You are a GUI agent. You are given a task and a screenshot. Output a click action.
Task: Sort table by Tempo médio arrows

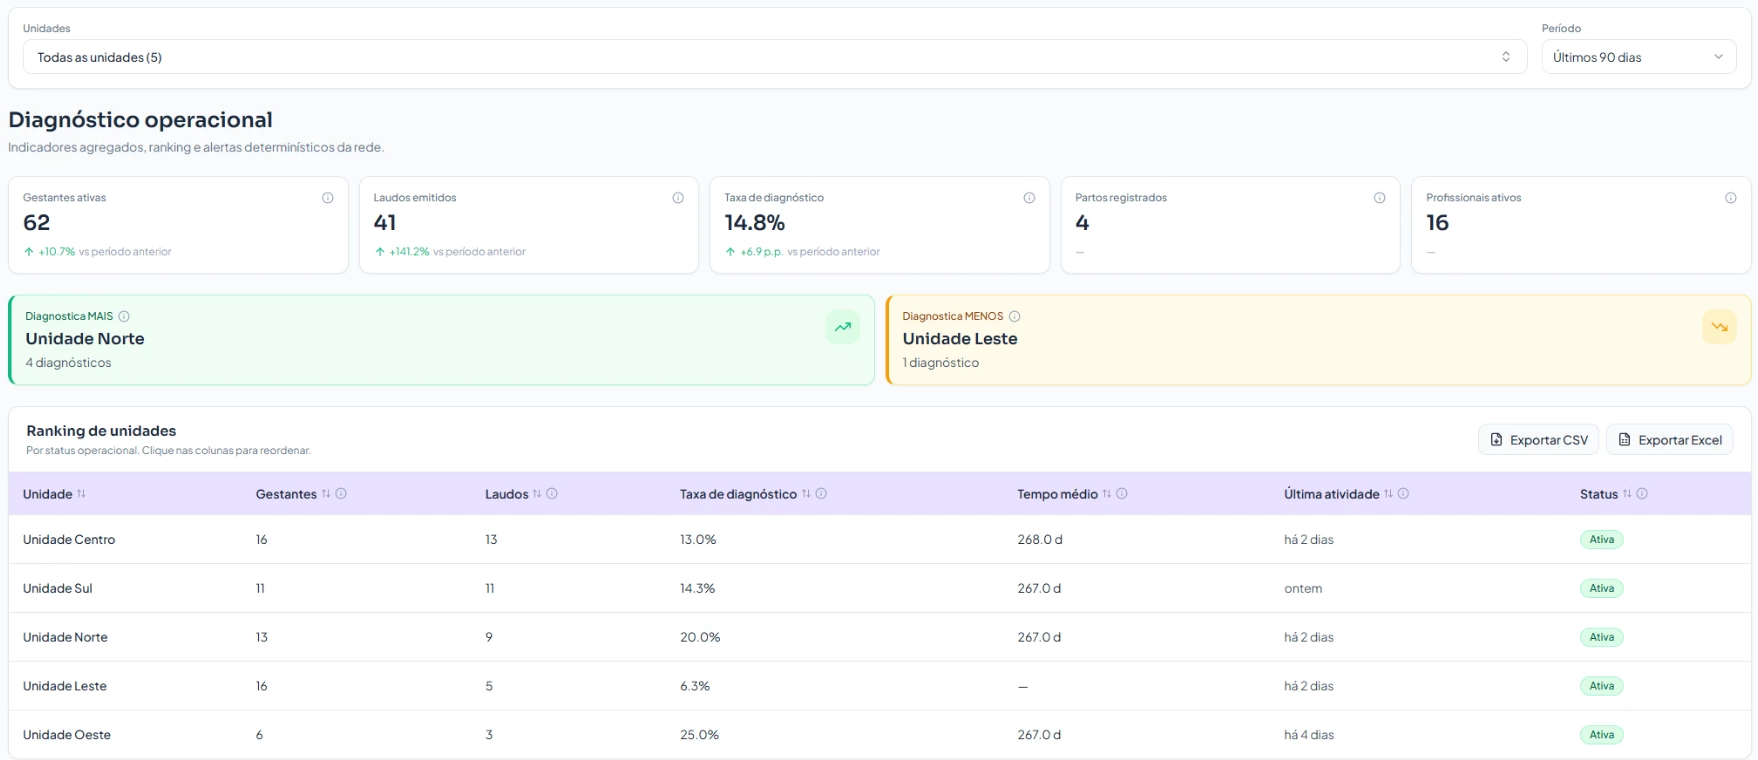pyautogui.click(x=1107, y=494)
